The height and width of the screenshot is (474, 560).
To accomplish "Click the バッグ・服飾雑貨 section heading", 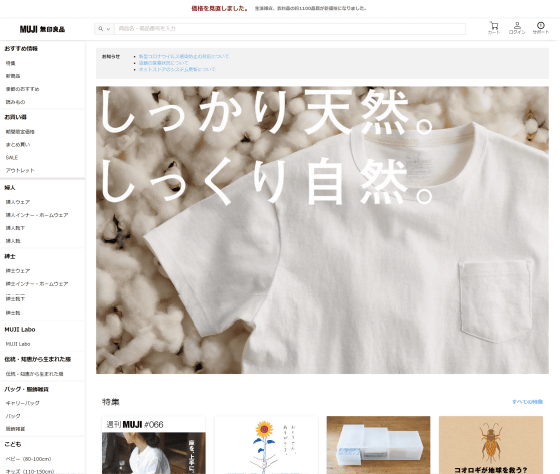I will tap(26, 389).
